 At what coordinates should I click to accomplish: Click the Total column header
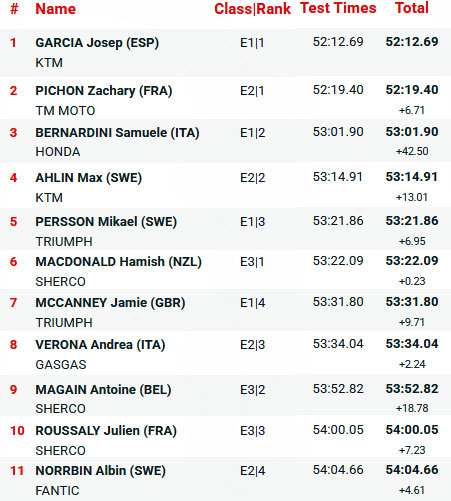click(x=412, y=8)
